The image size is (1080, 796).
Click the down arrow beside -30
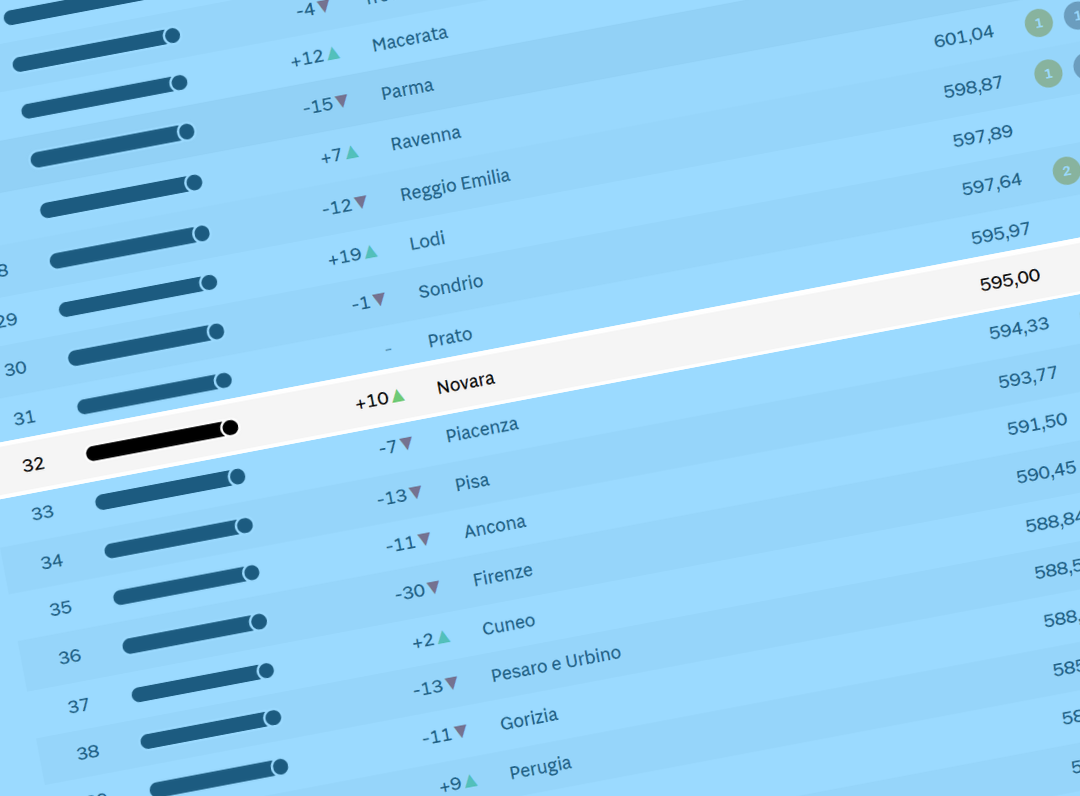point(433,588)
